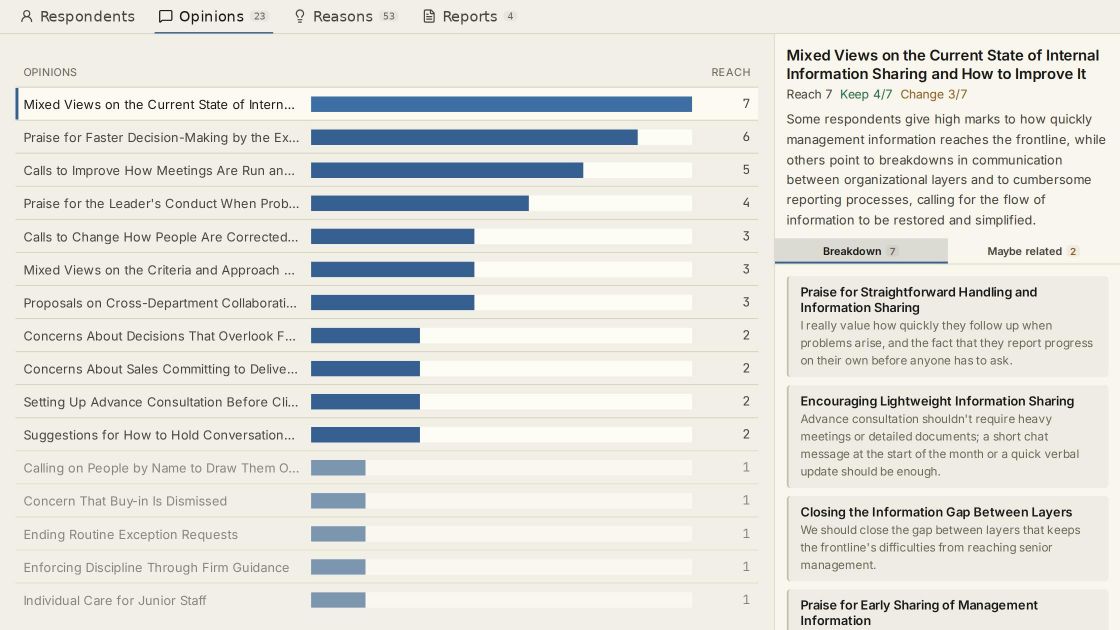The image size is (1120, 630).
Task: Select 'Praise for the Leader's Conduct' row
Action: [386, 204]
